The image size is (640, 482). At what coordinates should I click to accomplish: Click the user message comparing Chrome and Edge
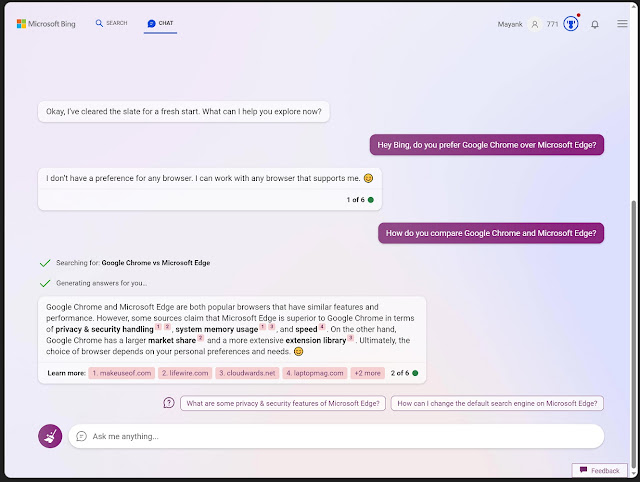tap(491, 233)
